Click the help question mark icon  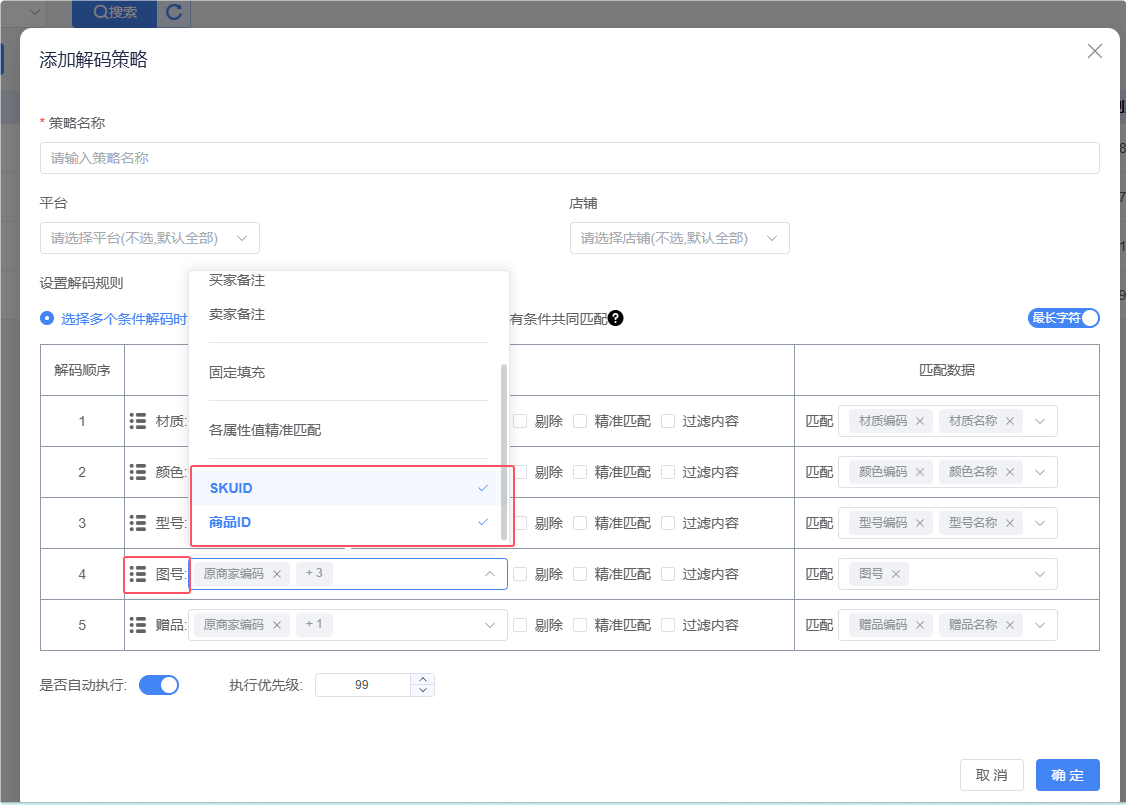tap(616, 318)
